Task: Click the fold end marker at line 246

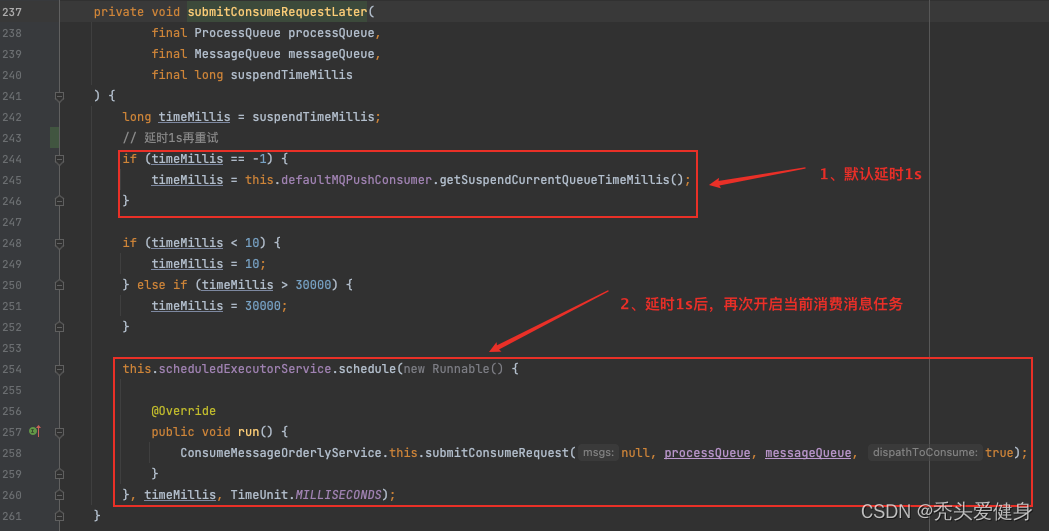Action: (59, 201)
